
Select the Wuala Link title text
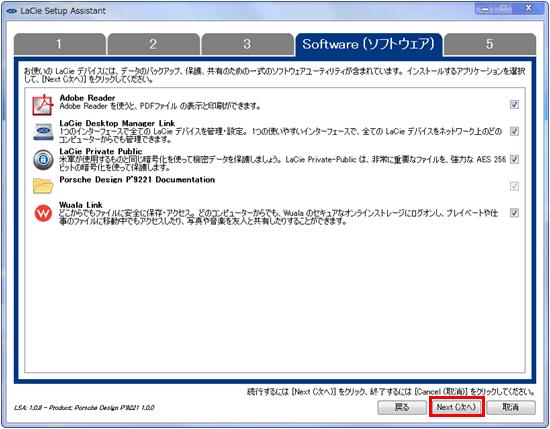point(81,205)
